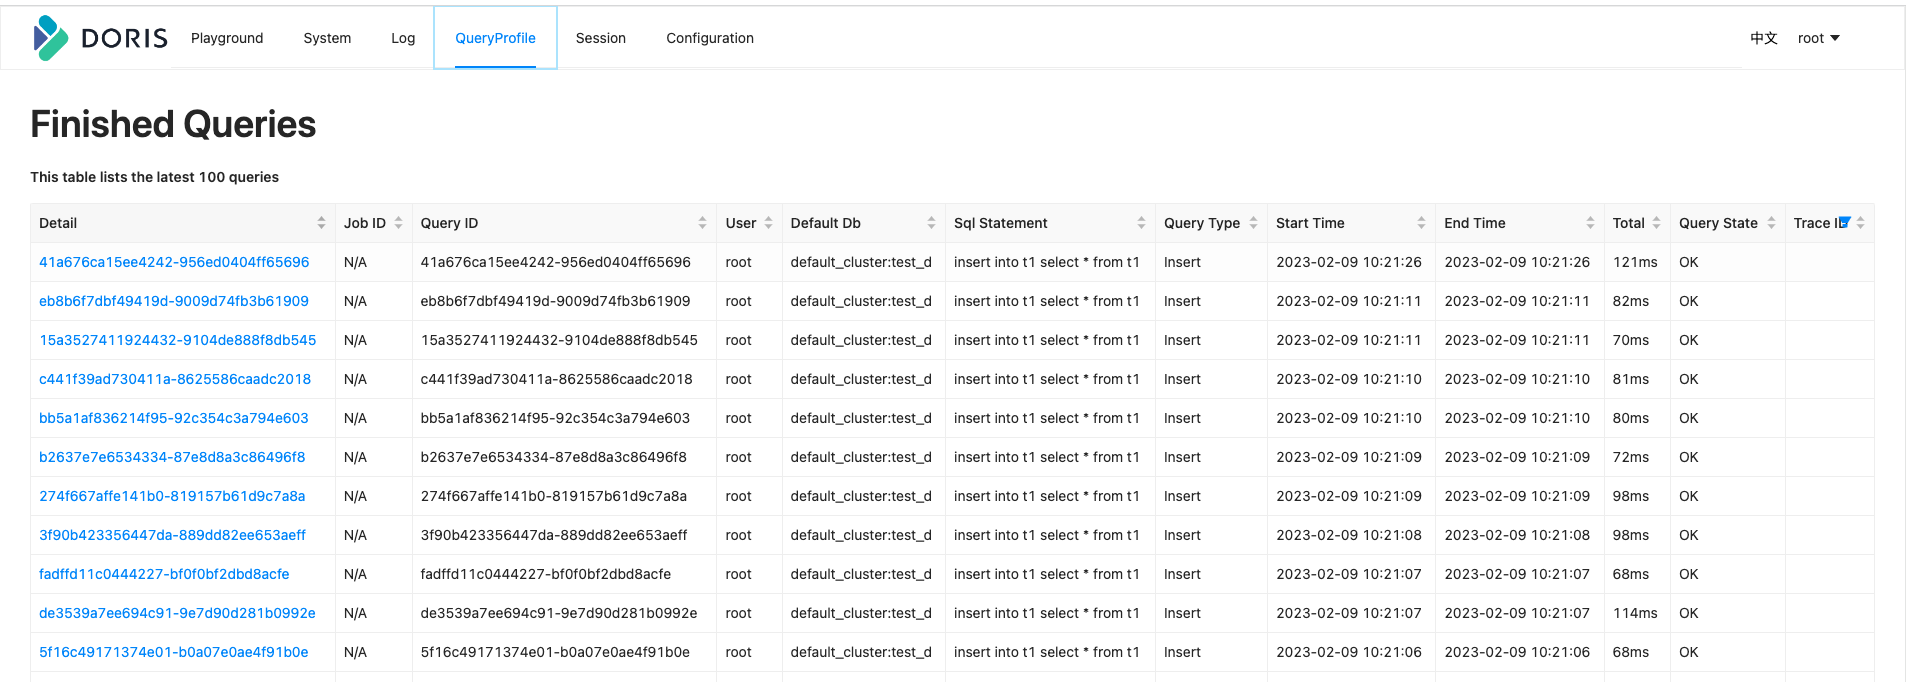Open detail for query eb8b6f7dbf49419d-9009d74fb3b61909
The width and height of the screenshot is (1906, 682).
pyautogui.click(x=174, y=301)
